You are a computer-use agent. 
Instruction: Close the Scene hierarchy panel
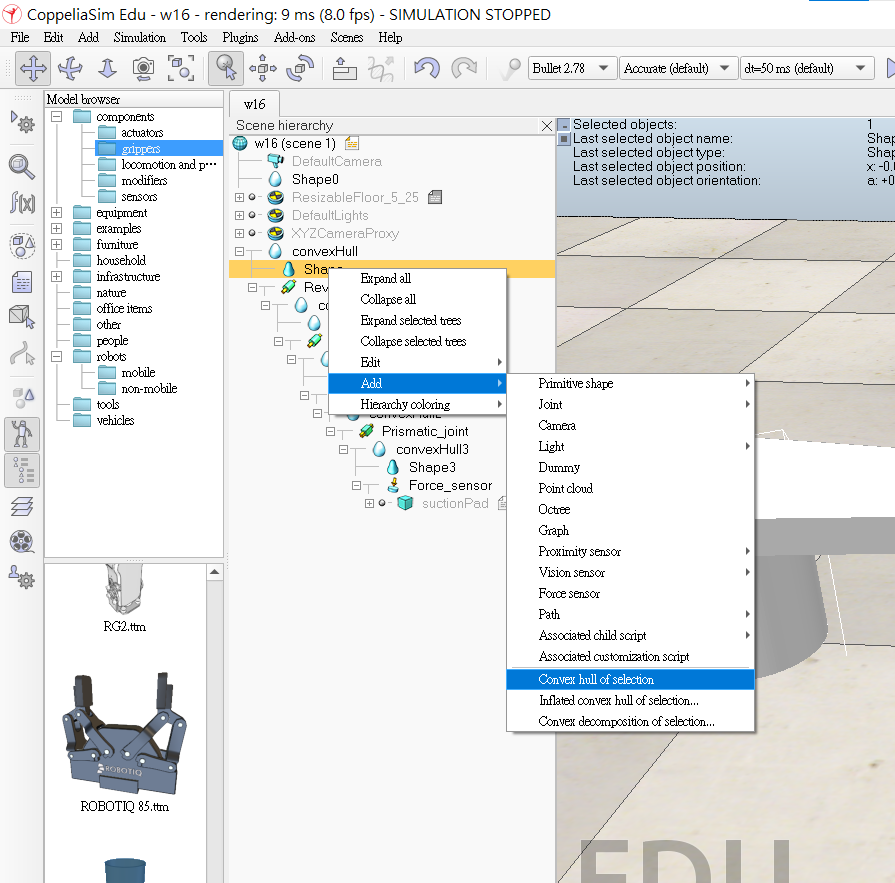coord(547,126)
